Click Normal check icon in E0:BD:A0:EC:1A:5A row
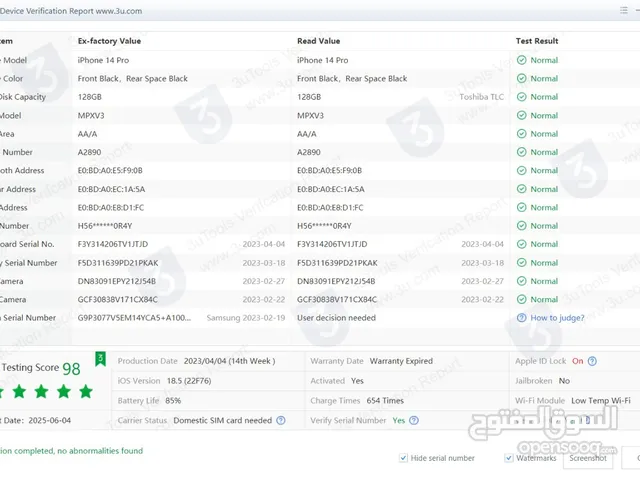The width and height of the screenshot is (640, 480). coord(521,189)
